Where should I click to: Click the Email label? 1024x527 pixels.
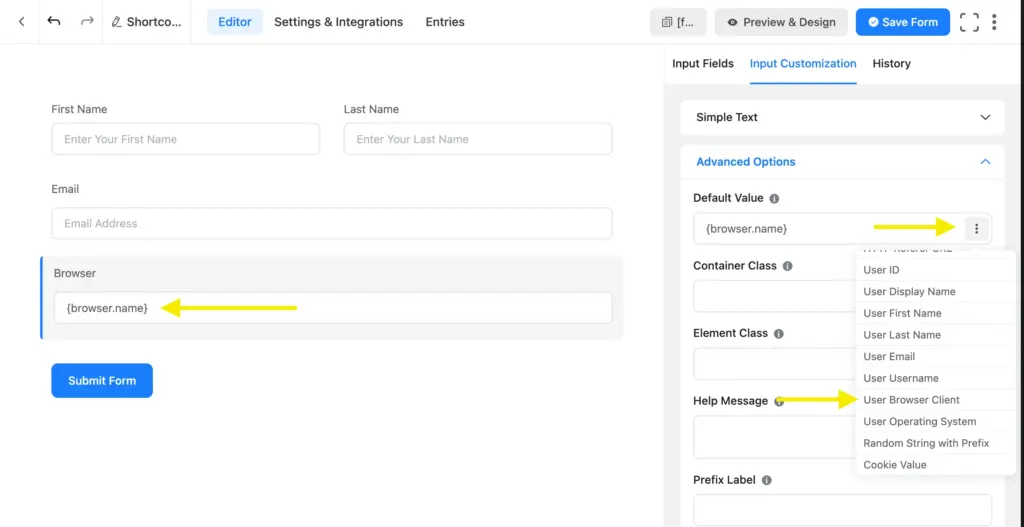pyautogui.click(x=65, y=189)
